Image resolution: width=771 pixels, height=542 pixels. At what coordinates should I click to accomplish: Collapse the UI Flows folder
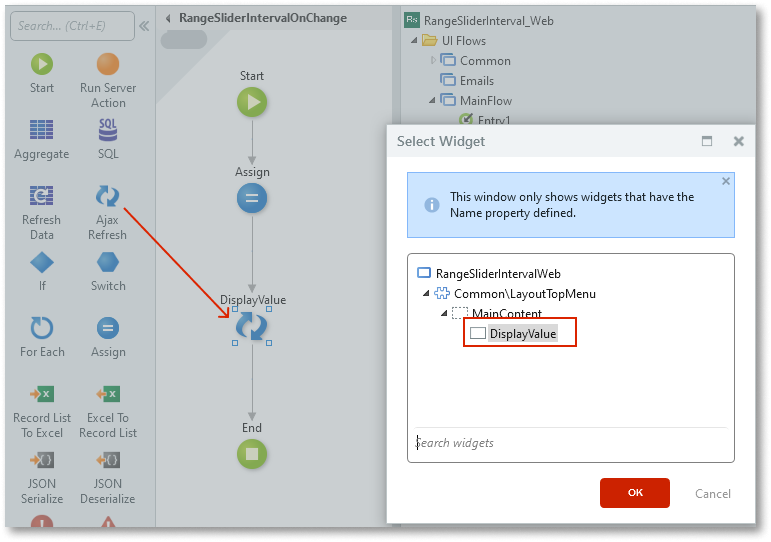tap(414, 41)
